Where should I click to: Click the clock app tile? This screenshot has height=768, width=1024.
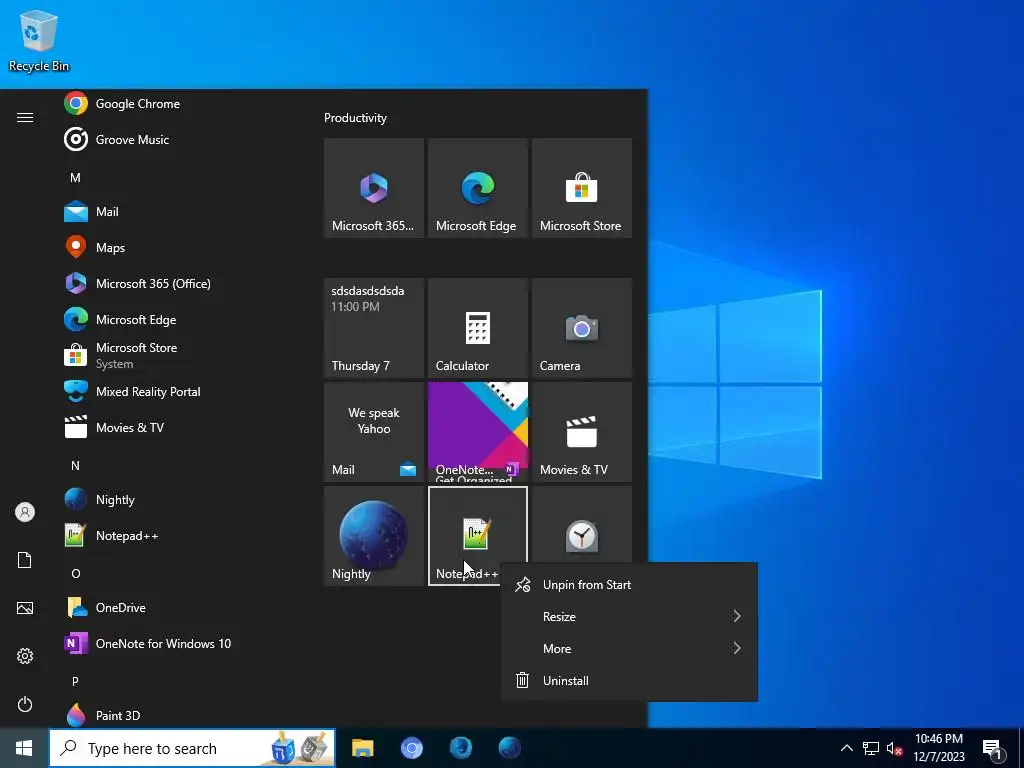(x=582, y=524)
